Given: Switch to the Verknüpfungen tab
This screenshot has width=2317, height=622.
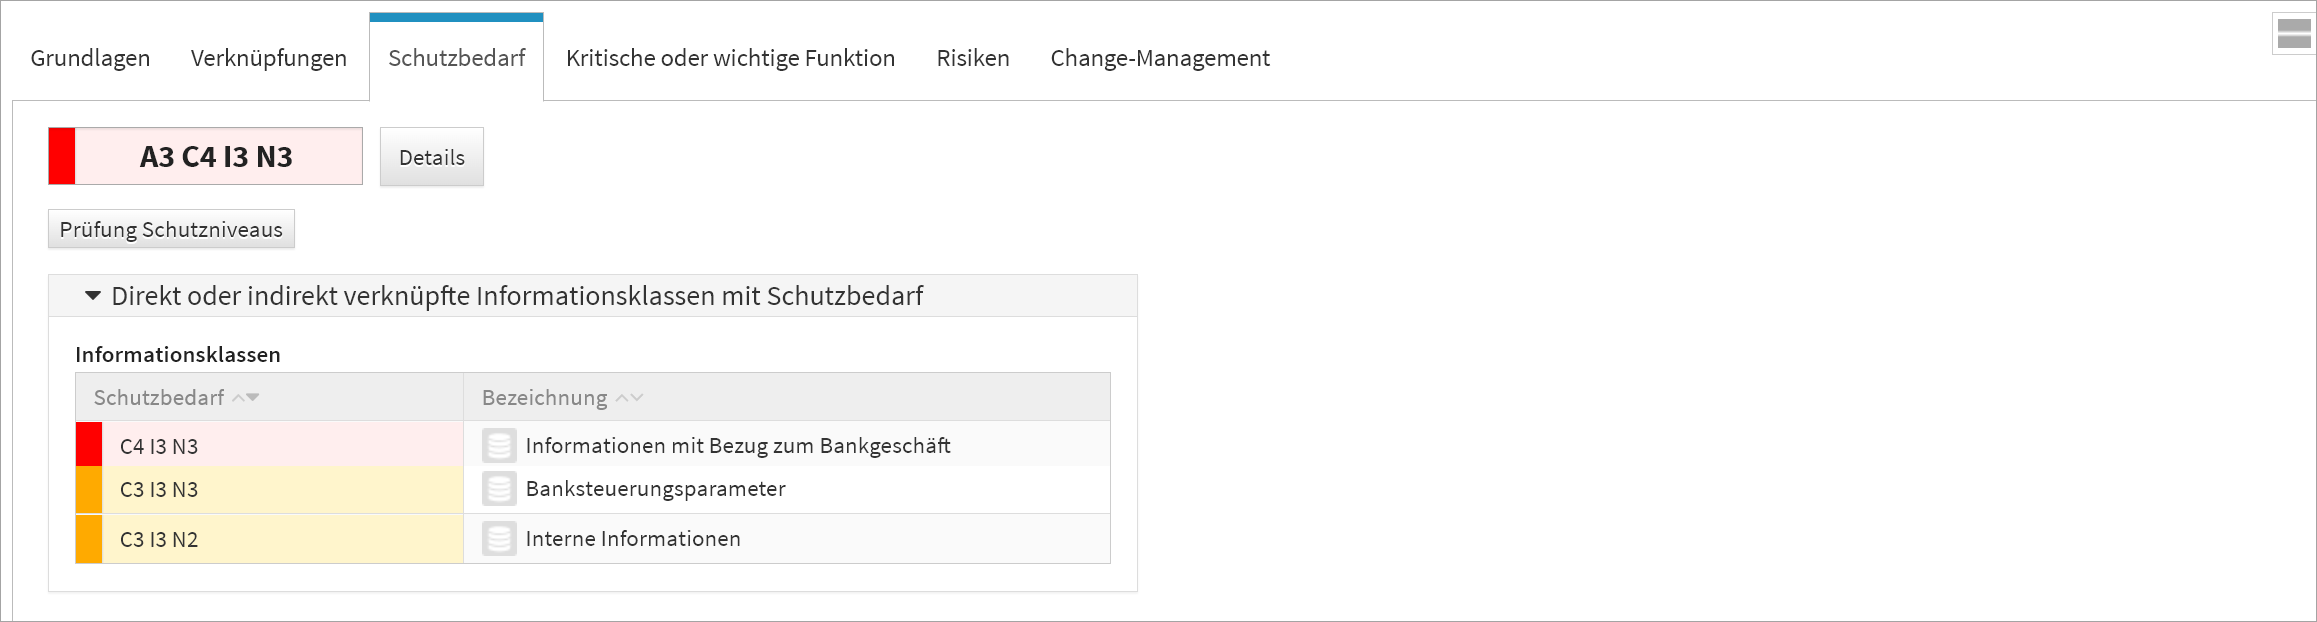Looking at the screenshot, I should pos(269,58).
